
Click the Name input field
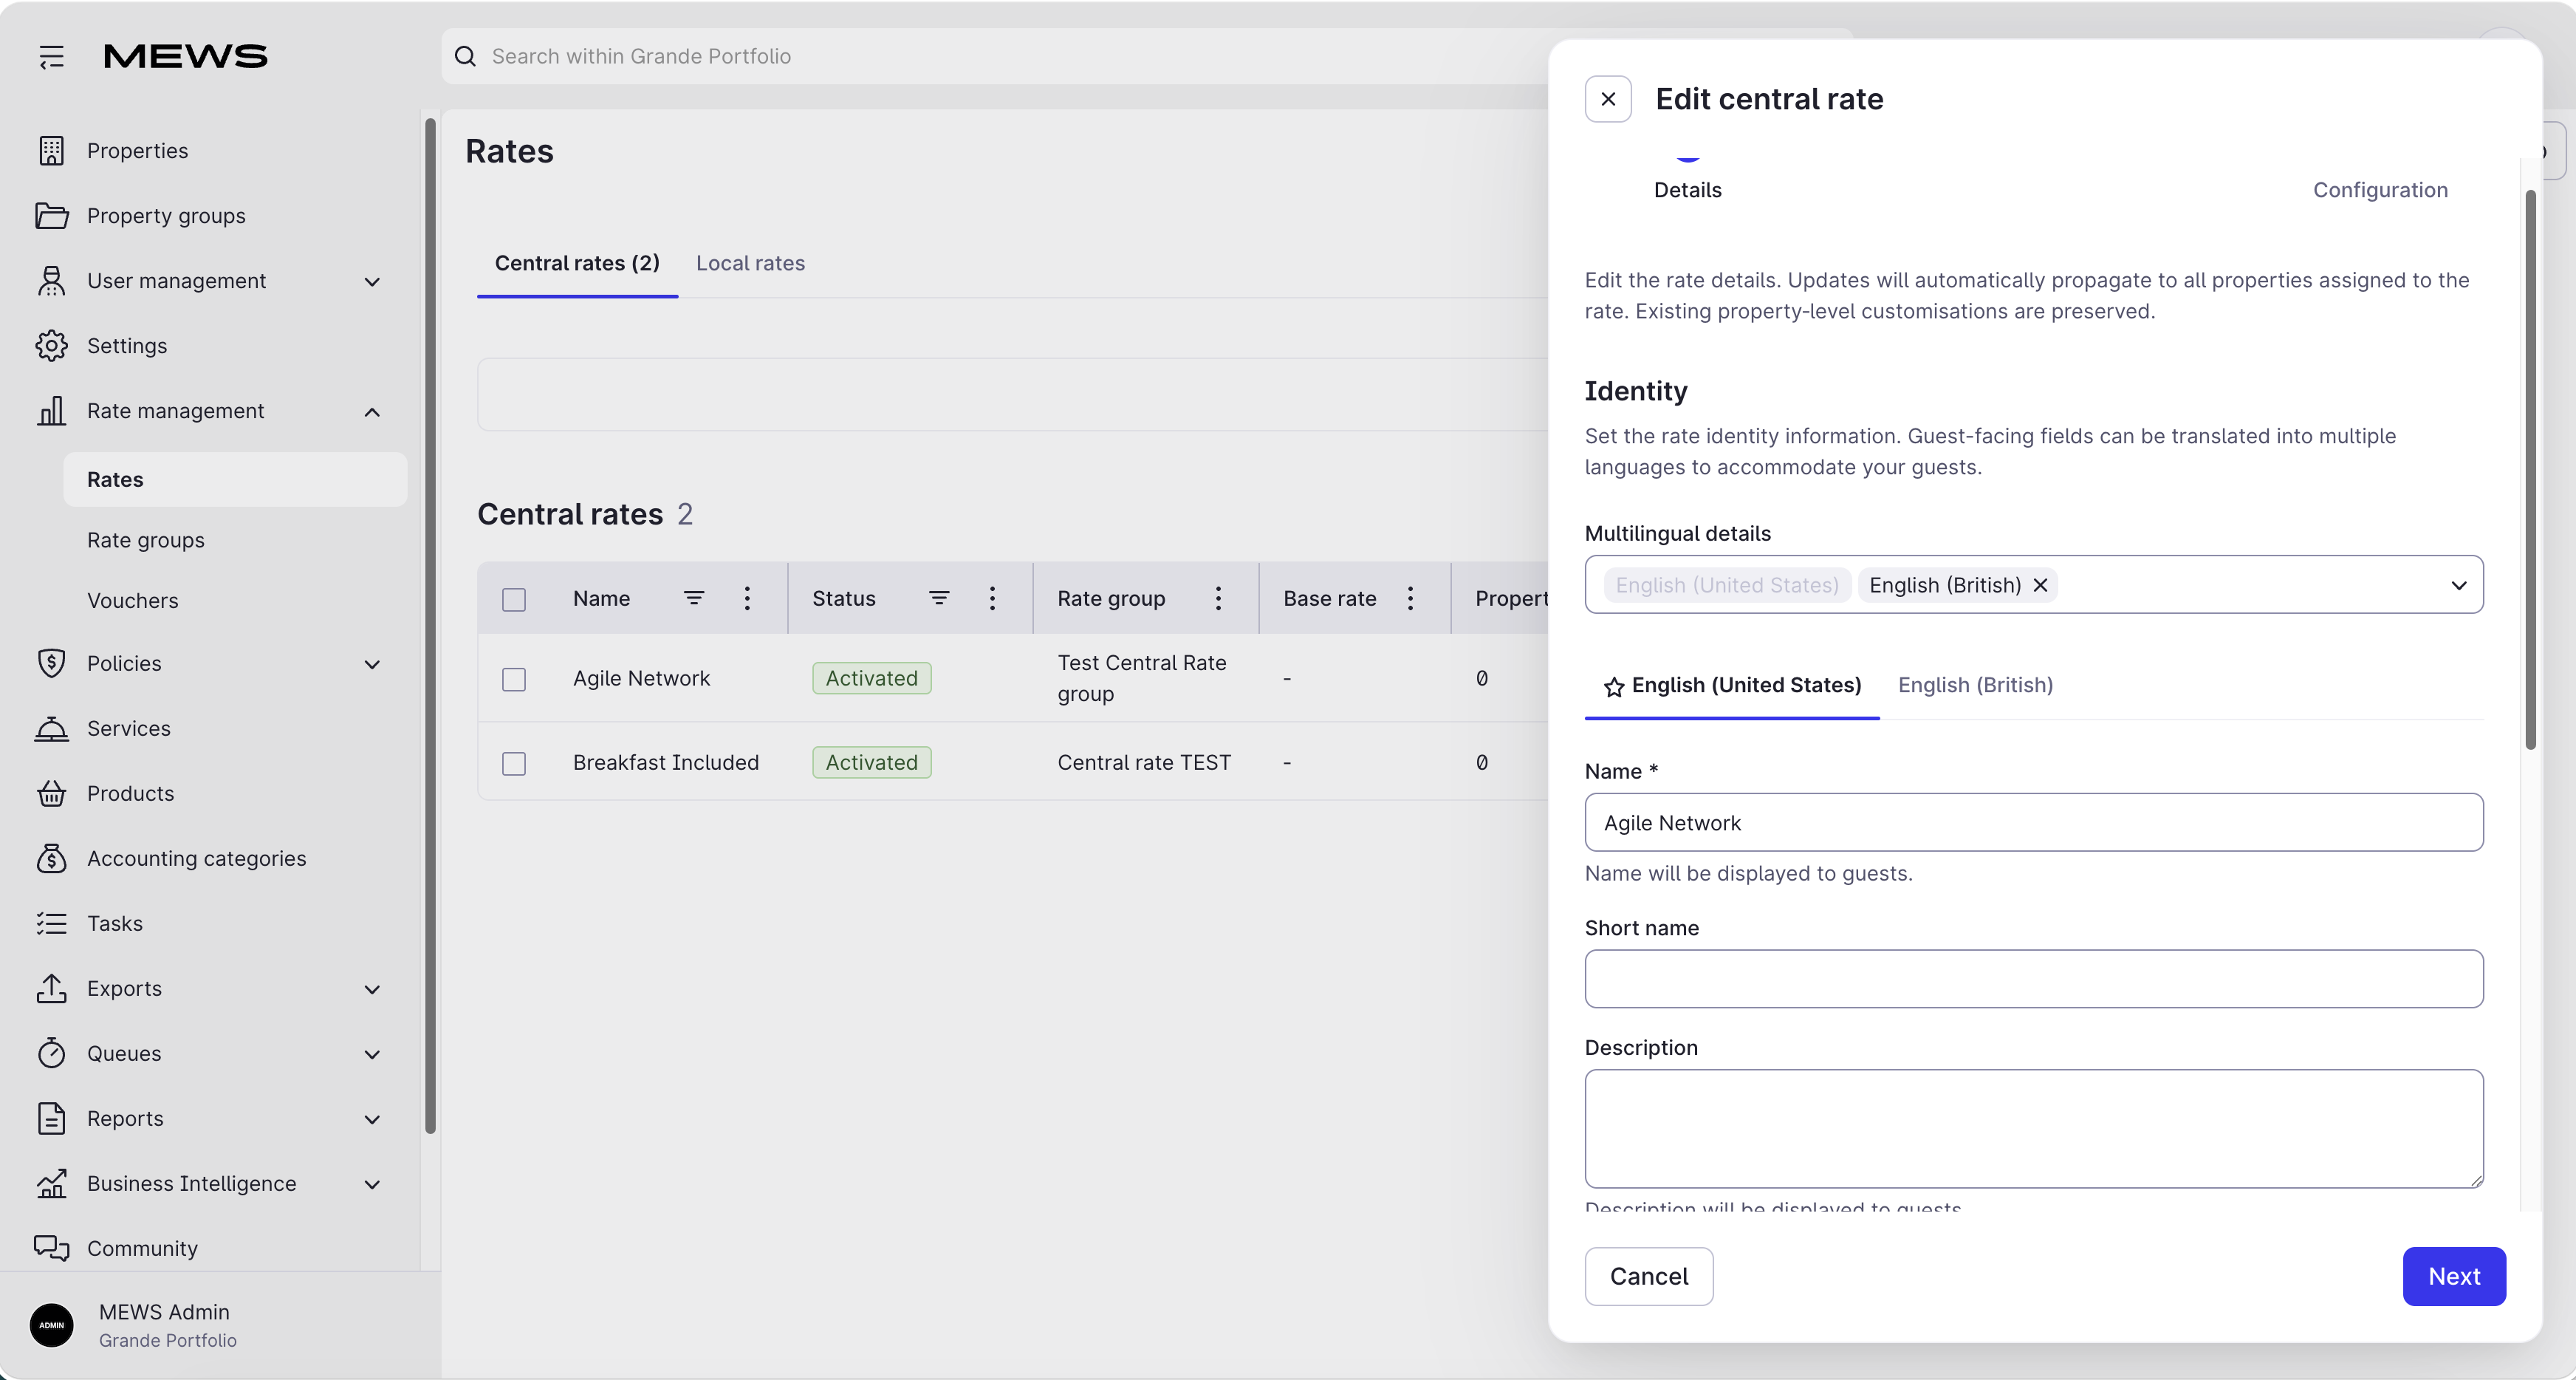pos(2034,822)
